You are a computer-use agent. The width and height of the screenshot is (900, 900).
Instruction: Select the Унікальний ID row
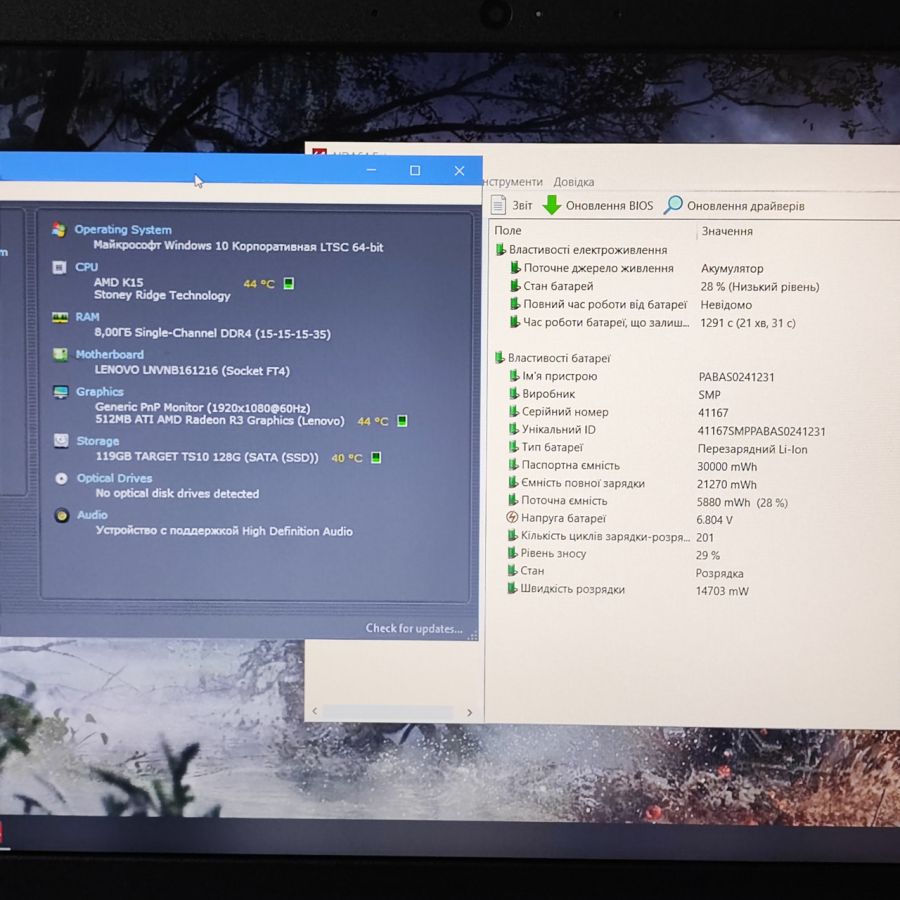click(666, 430)
